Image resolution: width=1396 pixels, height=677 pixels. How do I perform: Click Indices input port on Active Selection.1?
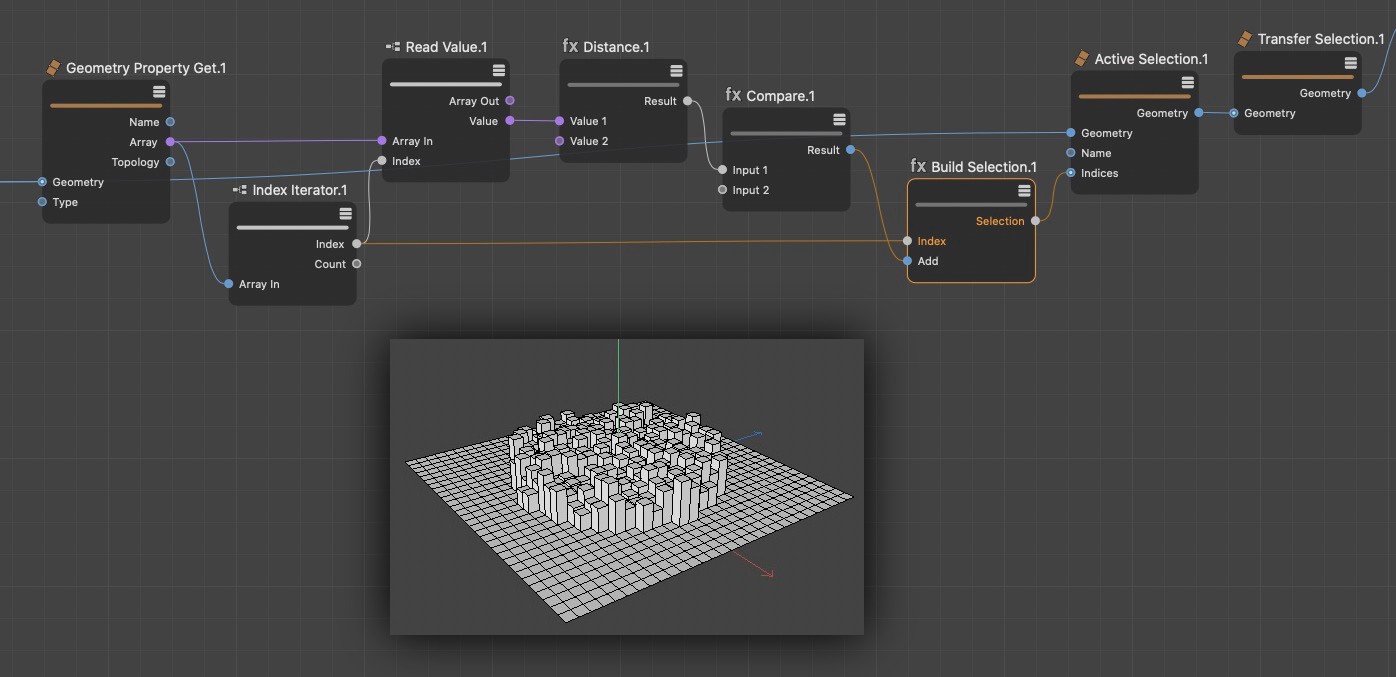point(1071,173)
